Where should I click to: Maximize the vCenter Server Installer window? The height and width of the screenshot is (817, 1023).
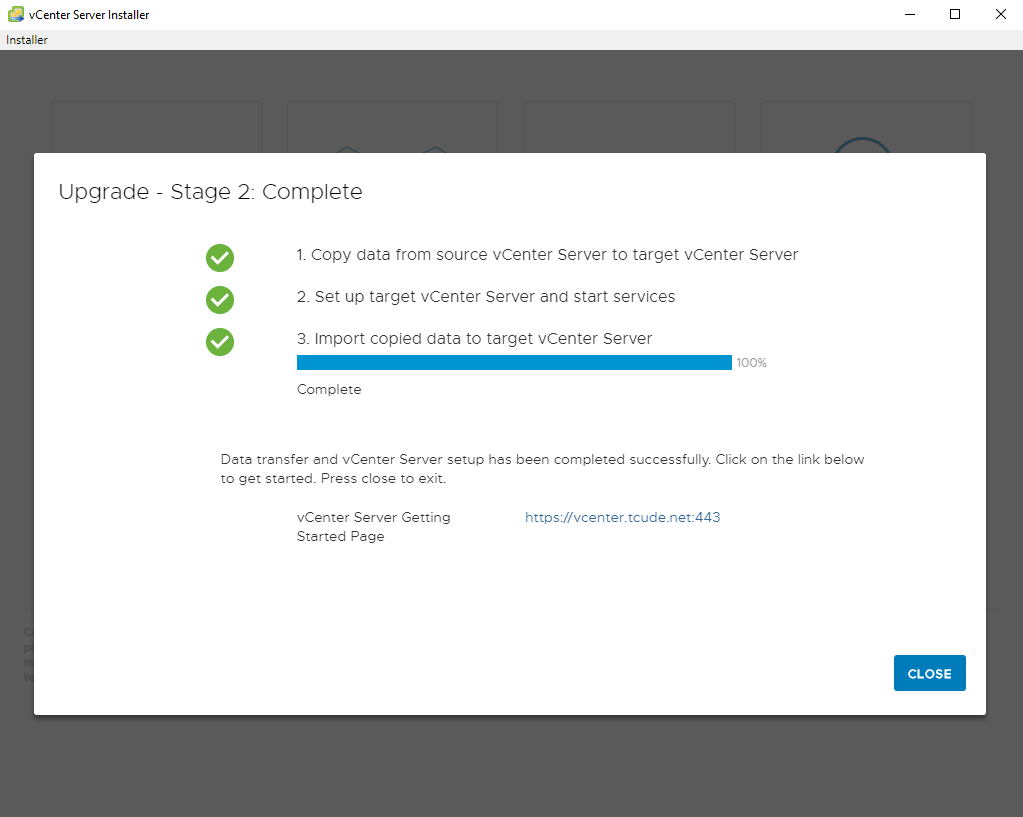point(954,14)
